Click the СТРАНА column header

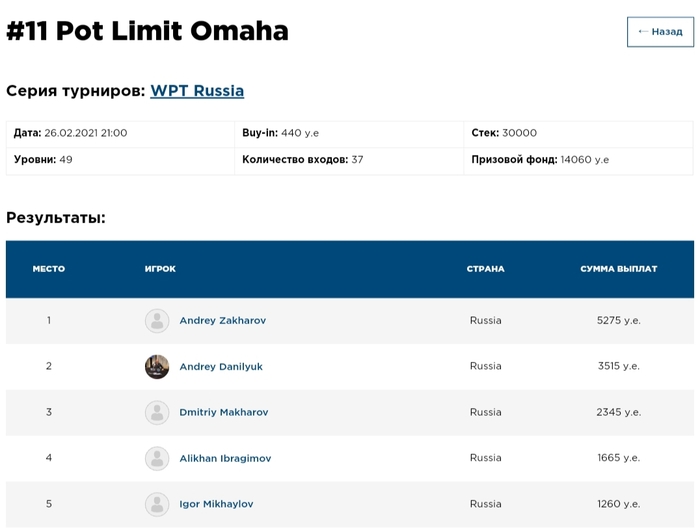tap(485, 269)
